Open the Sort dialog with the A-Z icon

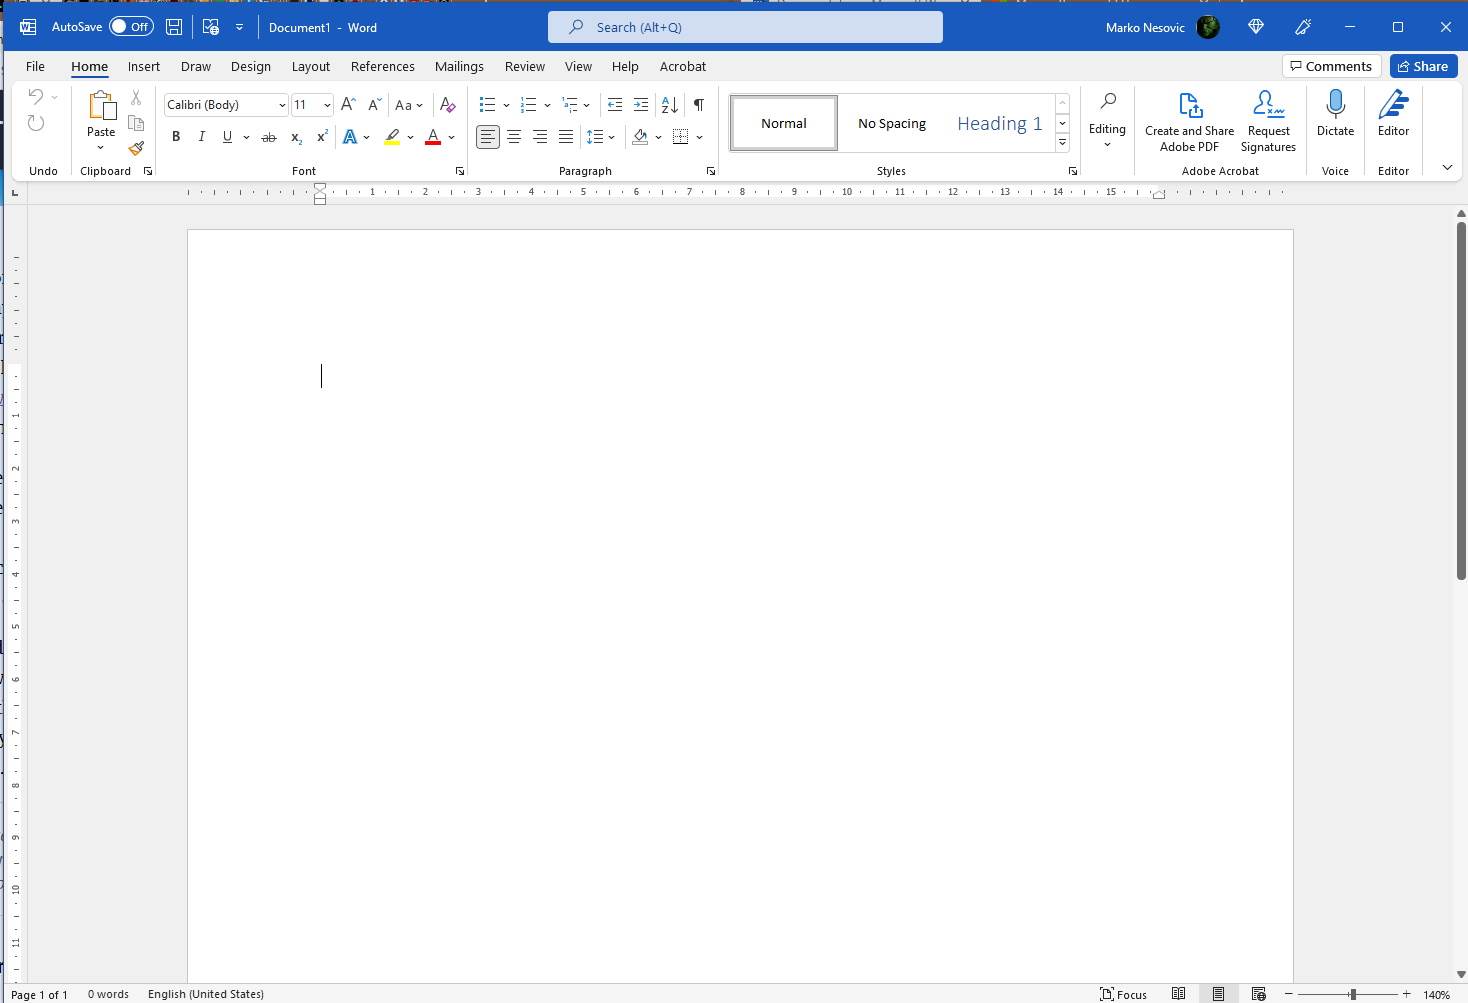pyautogui.click(x=667, y=104)
